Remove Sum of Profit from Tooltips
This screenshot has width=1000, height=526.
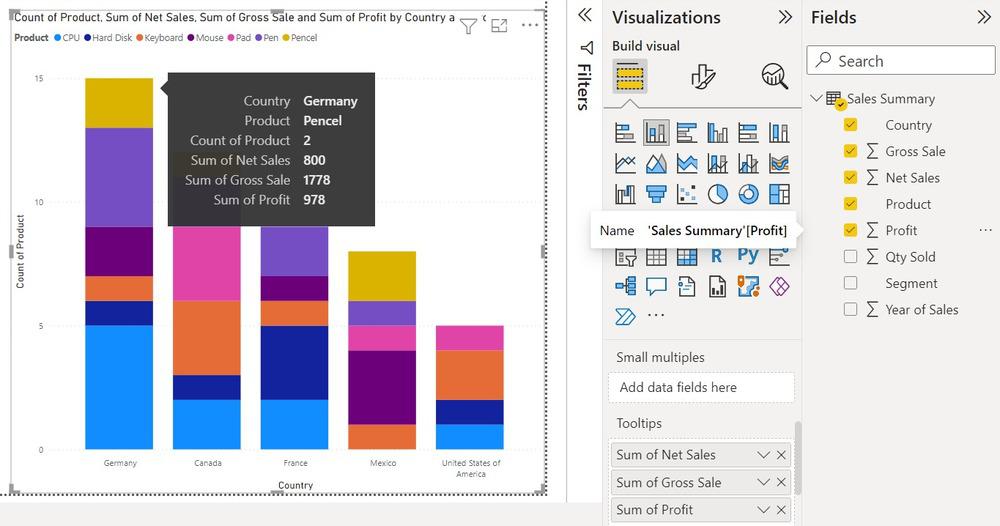tap(781, 509)
